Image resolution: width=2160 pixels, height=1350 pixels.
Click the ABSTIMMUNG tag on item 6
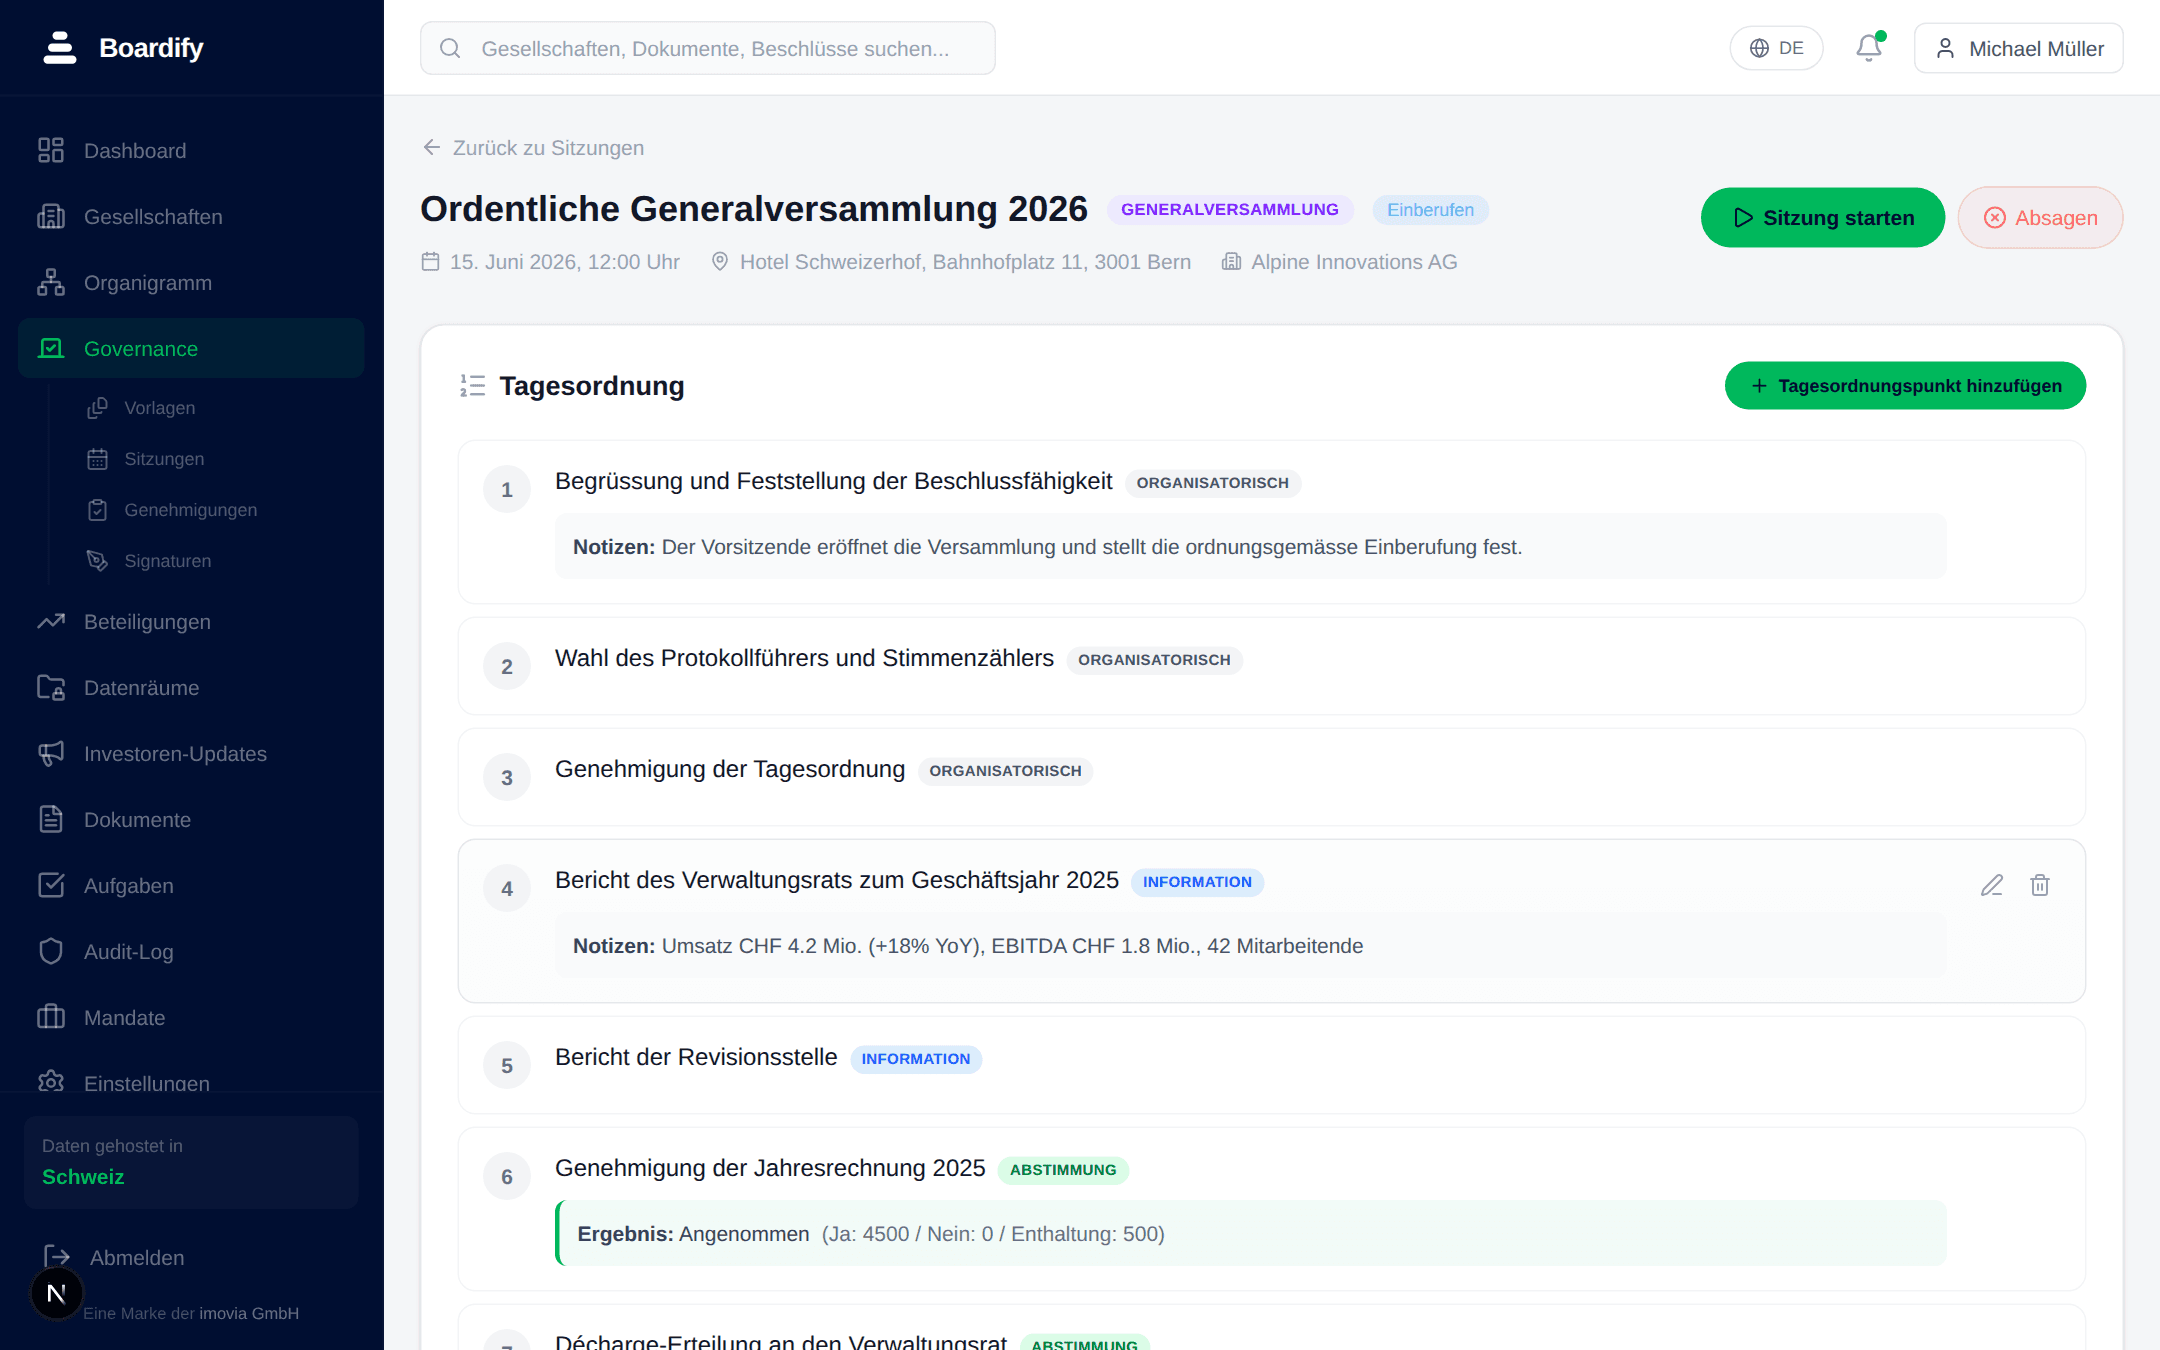click(x=1063, y=1170)
